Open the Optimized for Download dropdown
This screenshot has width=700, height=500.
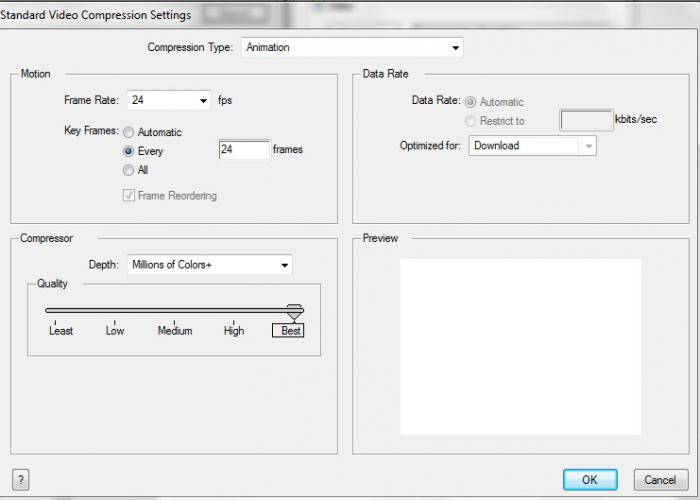point(532,146)
